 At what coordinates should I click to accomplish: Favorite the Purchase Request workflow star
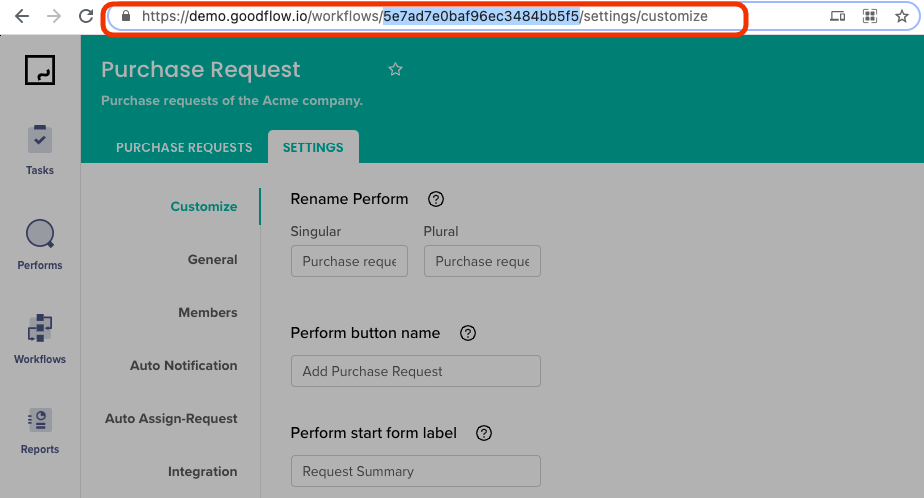tap(395, 70)
